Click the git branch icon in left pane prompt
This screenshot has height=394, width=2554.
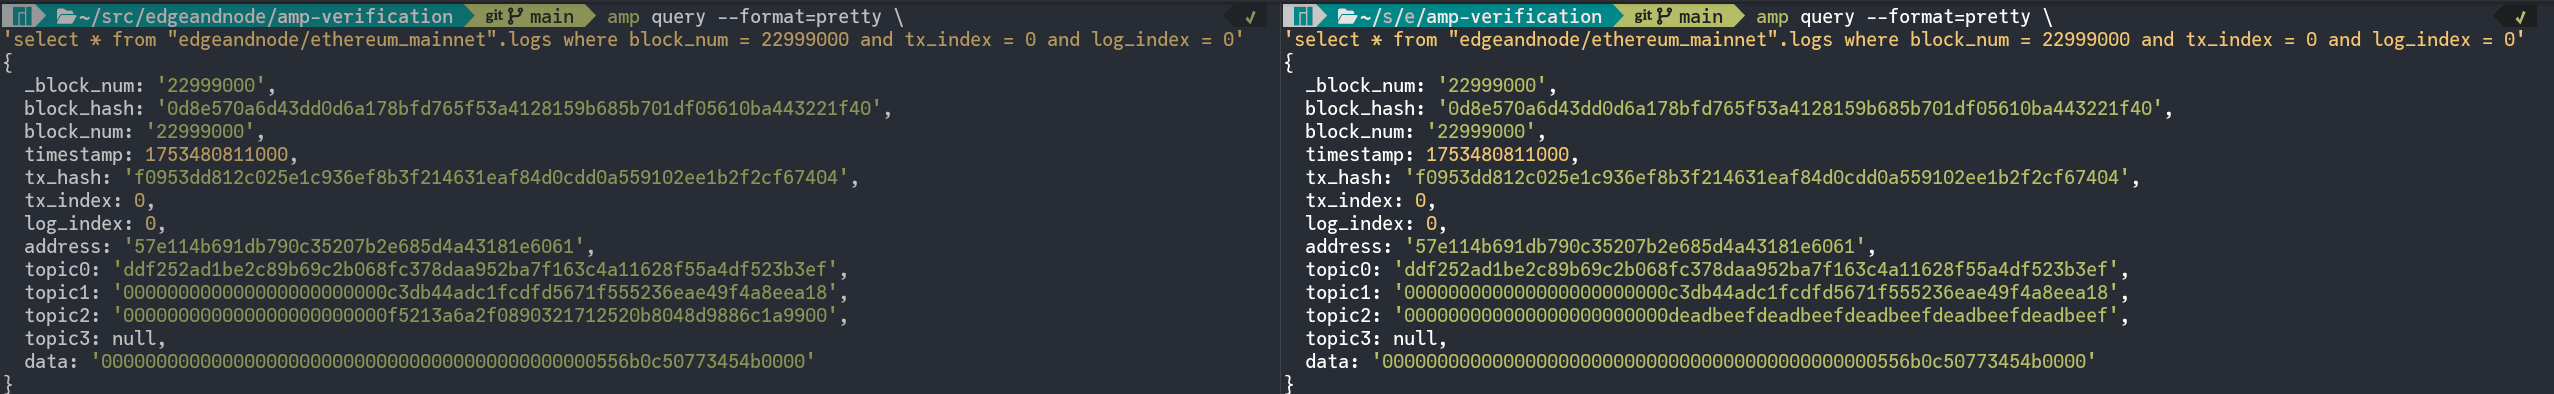click(x=516, y=16)
